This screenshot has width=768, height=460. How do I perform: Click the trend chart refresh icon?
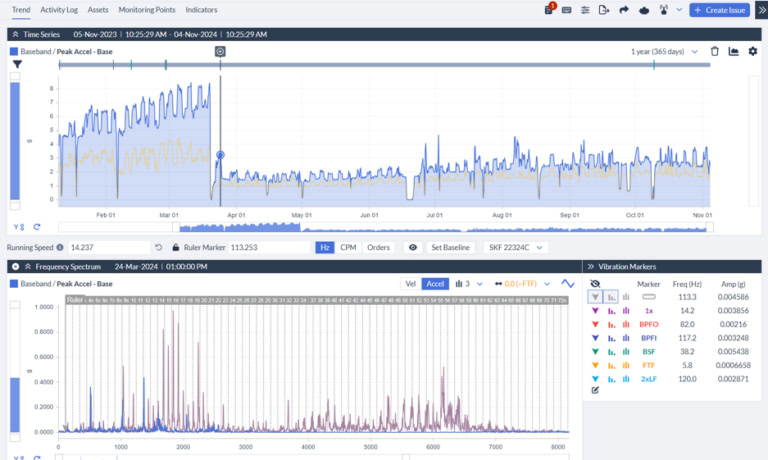point(37,227)
